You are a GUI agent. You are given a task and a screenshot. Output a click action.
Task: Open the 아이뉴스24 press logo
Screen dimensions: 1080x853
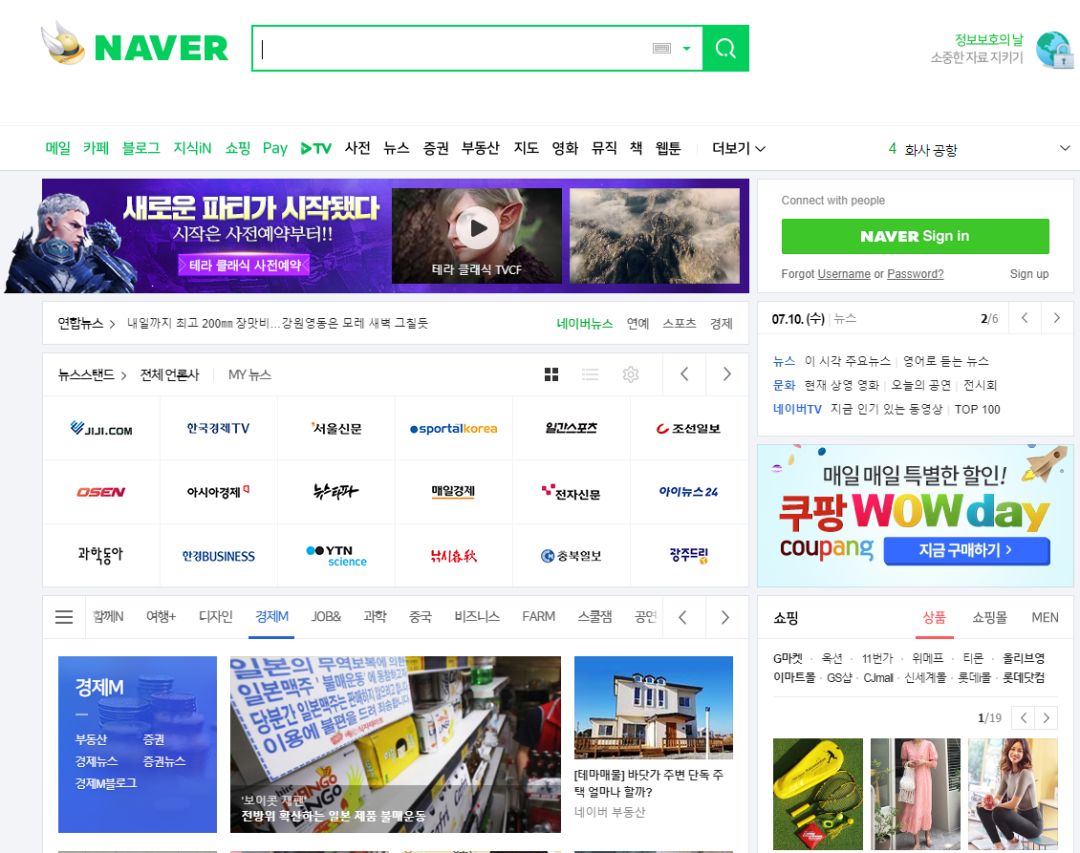click(x=689, y=492)
